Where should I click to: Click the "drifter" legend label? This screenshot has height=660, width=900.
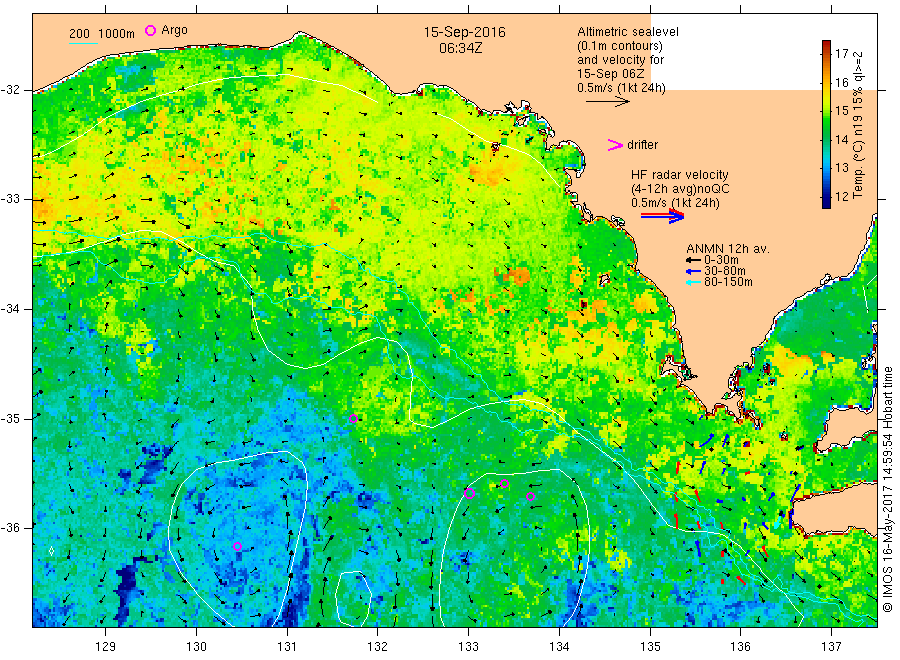[x=642, y=145]
